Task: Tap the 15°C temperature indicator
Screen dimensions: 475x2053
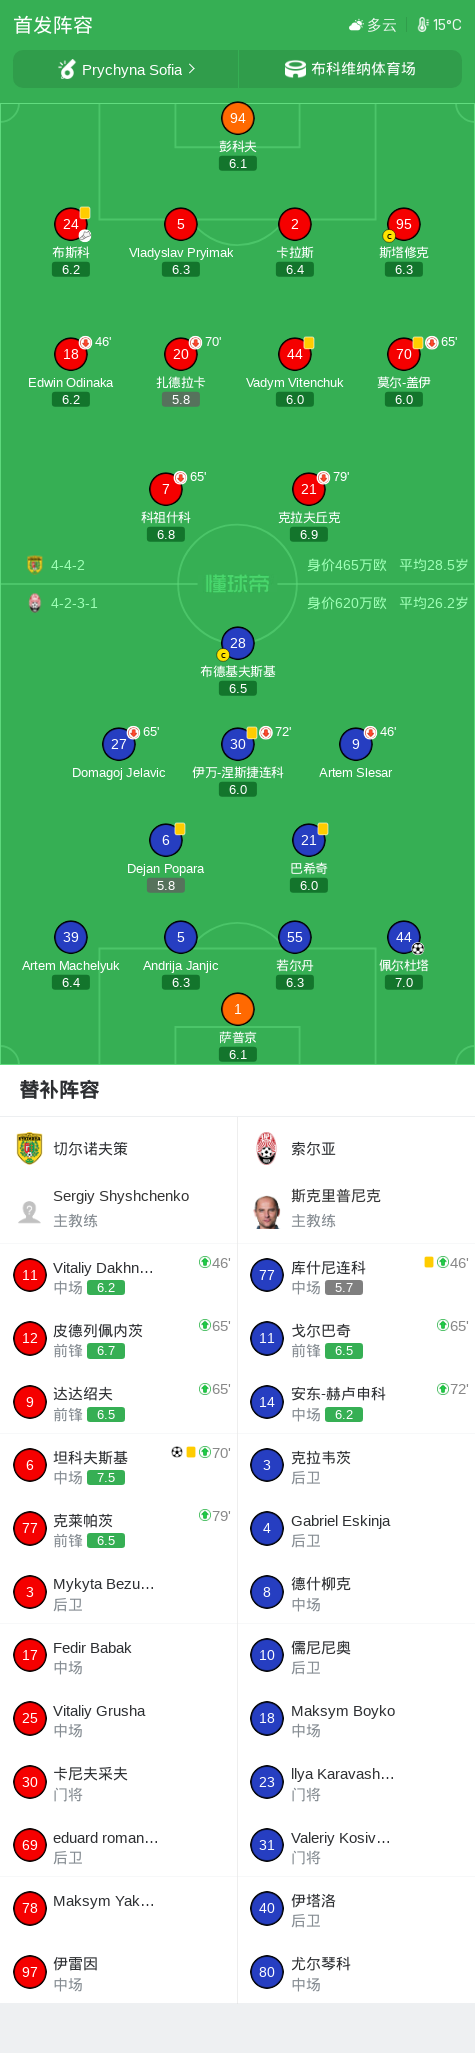Action: [x=439, y=25]
